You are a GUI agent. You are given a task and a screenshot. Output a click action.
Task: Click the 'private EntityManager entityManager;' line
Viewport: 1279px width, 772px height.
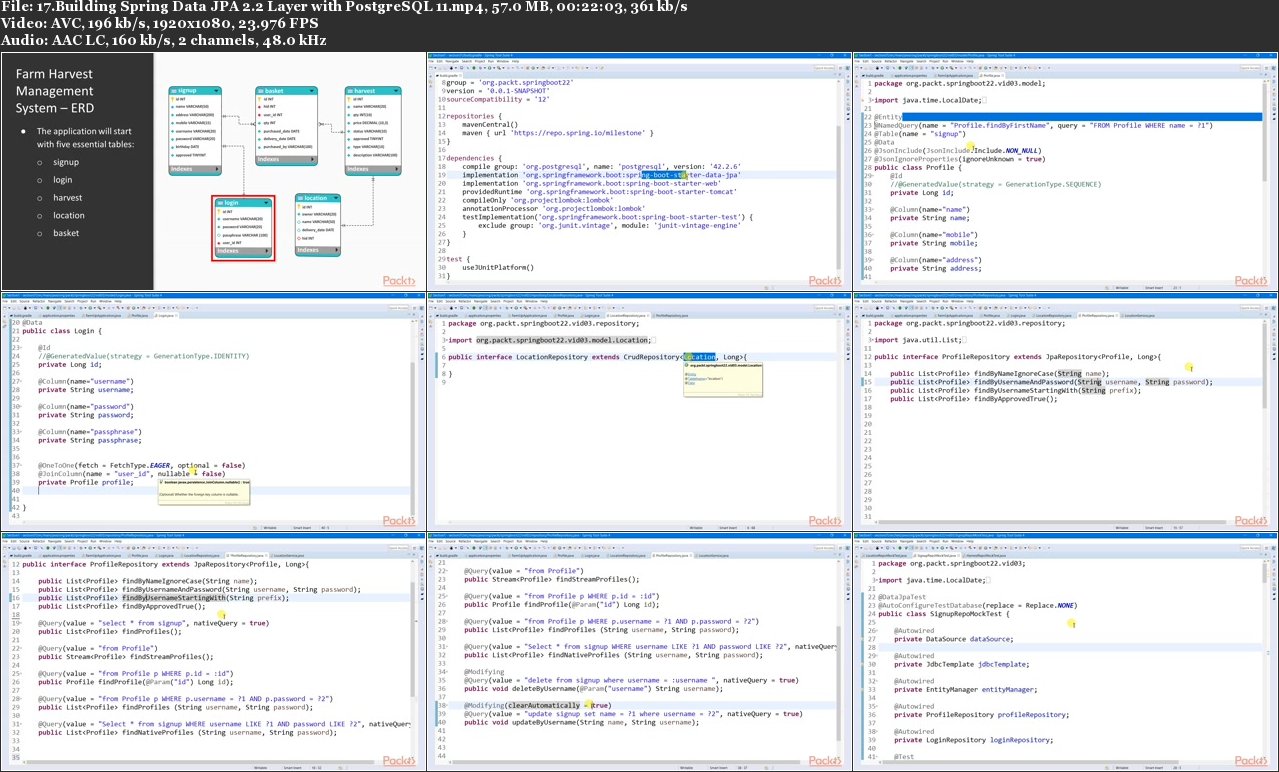pyautogui.click(x=967, y=689)
